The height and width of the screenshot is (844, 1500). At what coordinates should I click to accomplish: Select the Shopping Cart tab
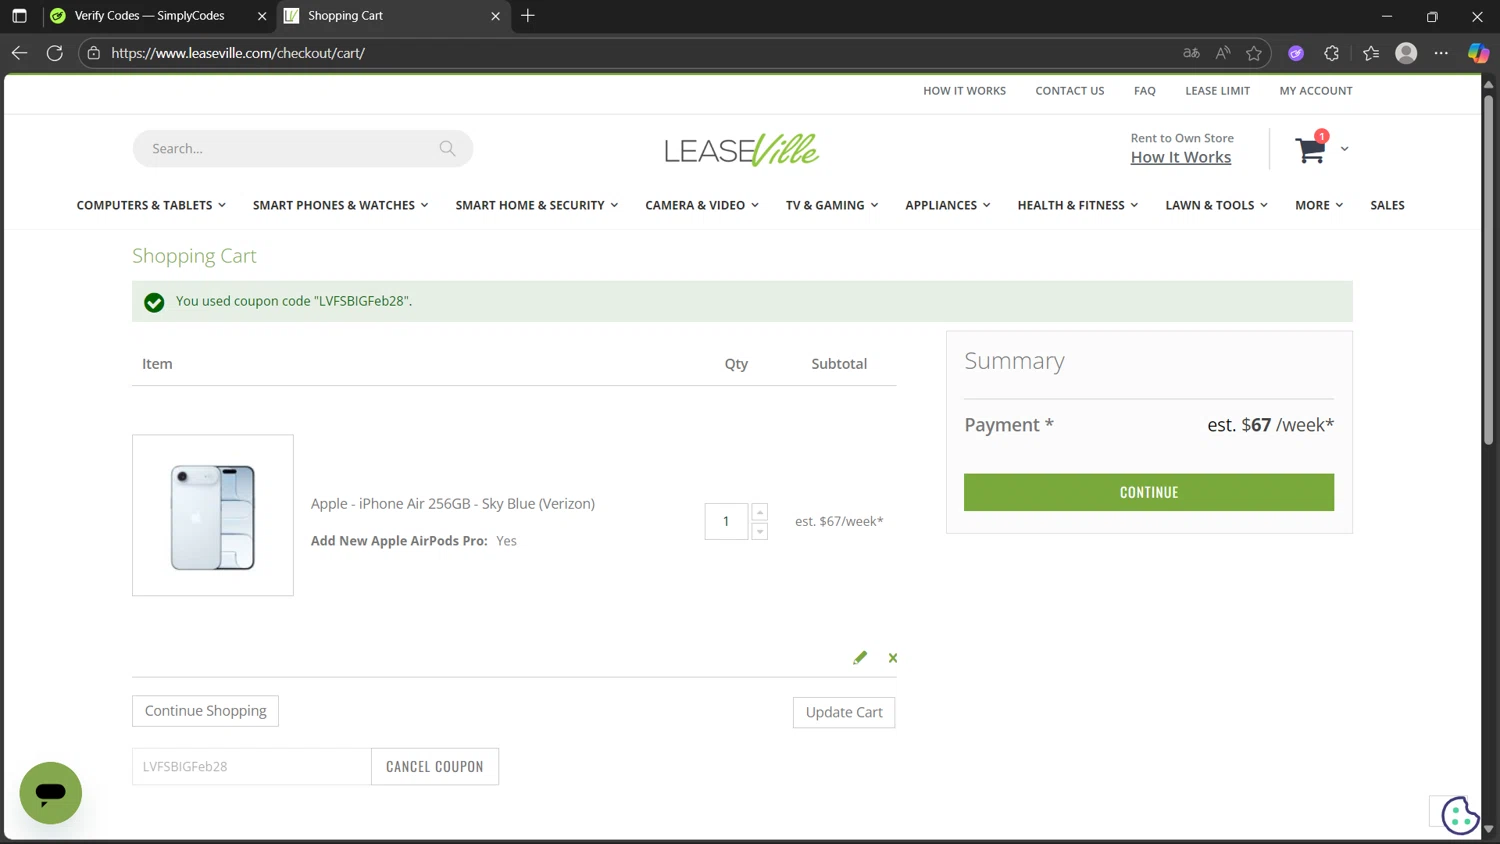click(394, 16)
